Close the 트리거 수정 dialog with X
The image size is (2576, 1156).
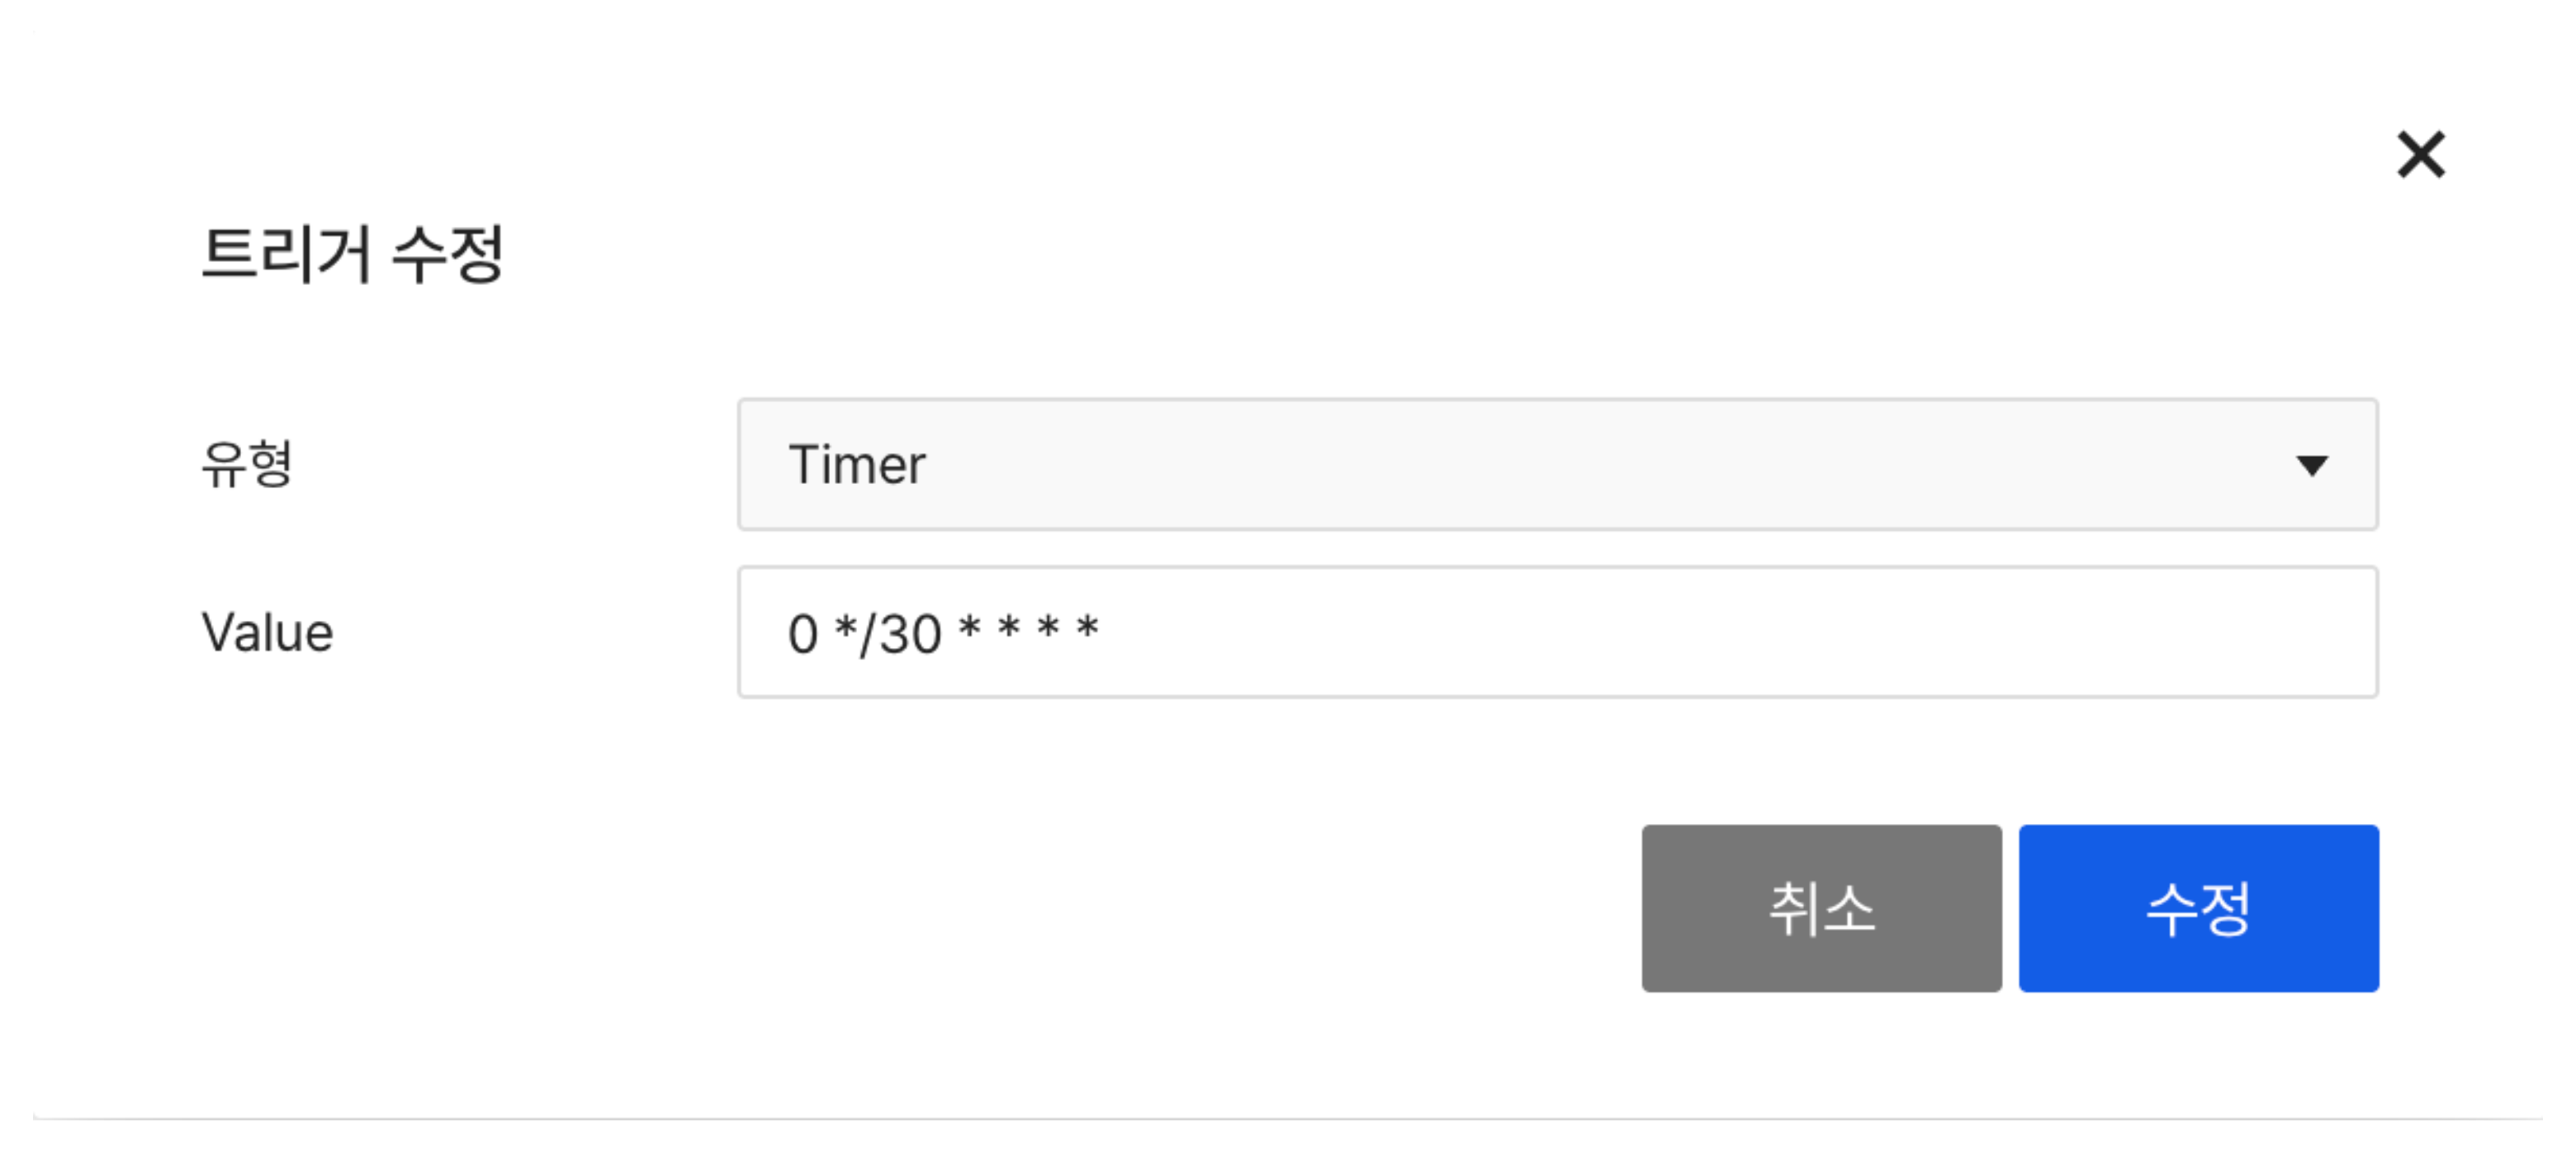click(2420, 155)
